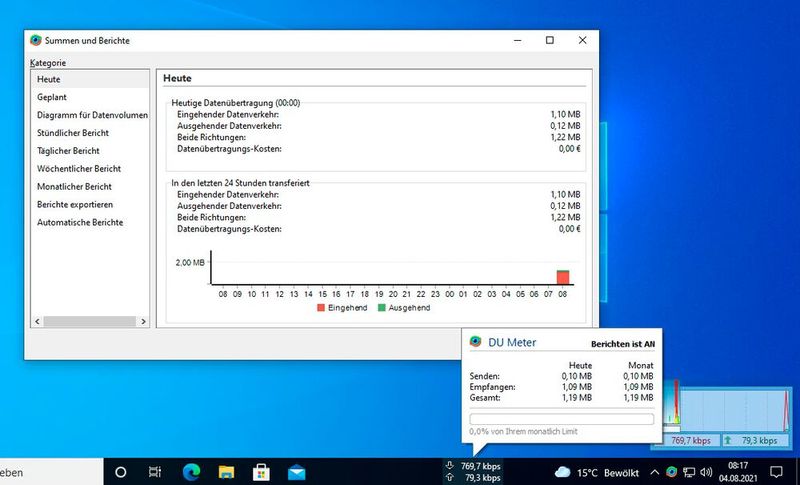Open the notification center icon

[775, 471]
